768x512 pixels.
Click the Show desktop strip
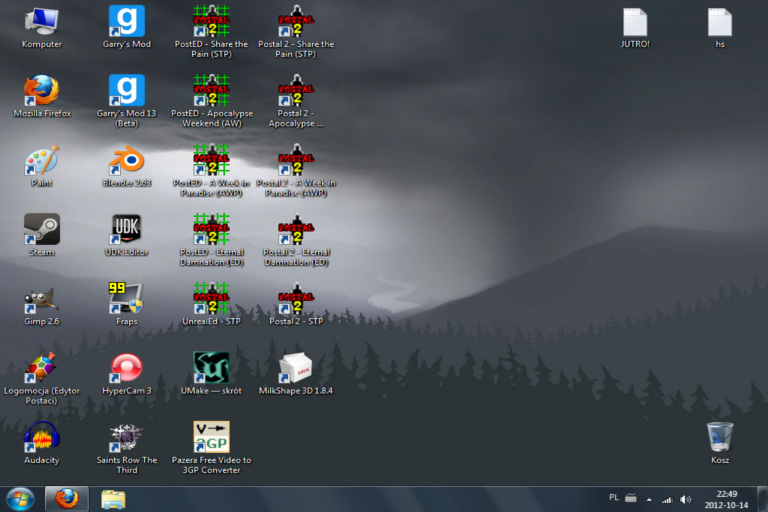[x=763, y=499]
